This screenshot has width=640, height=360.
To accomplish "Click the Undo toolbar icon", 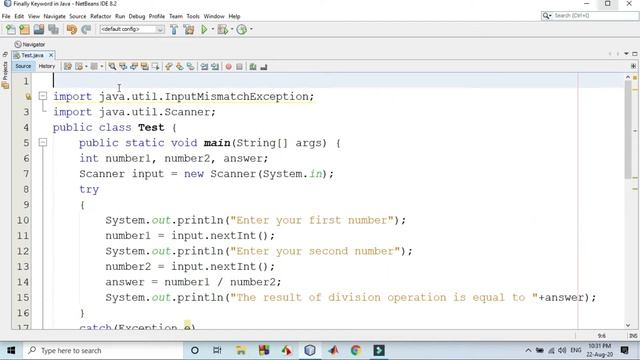I will (72, 29).
